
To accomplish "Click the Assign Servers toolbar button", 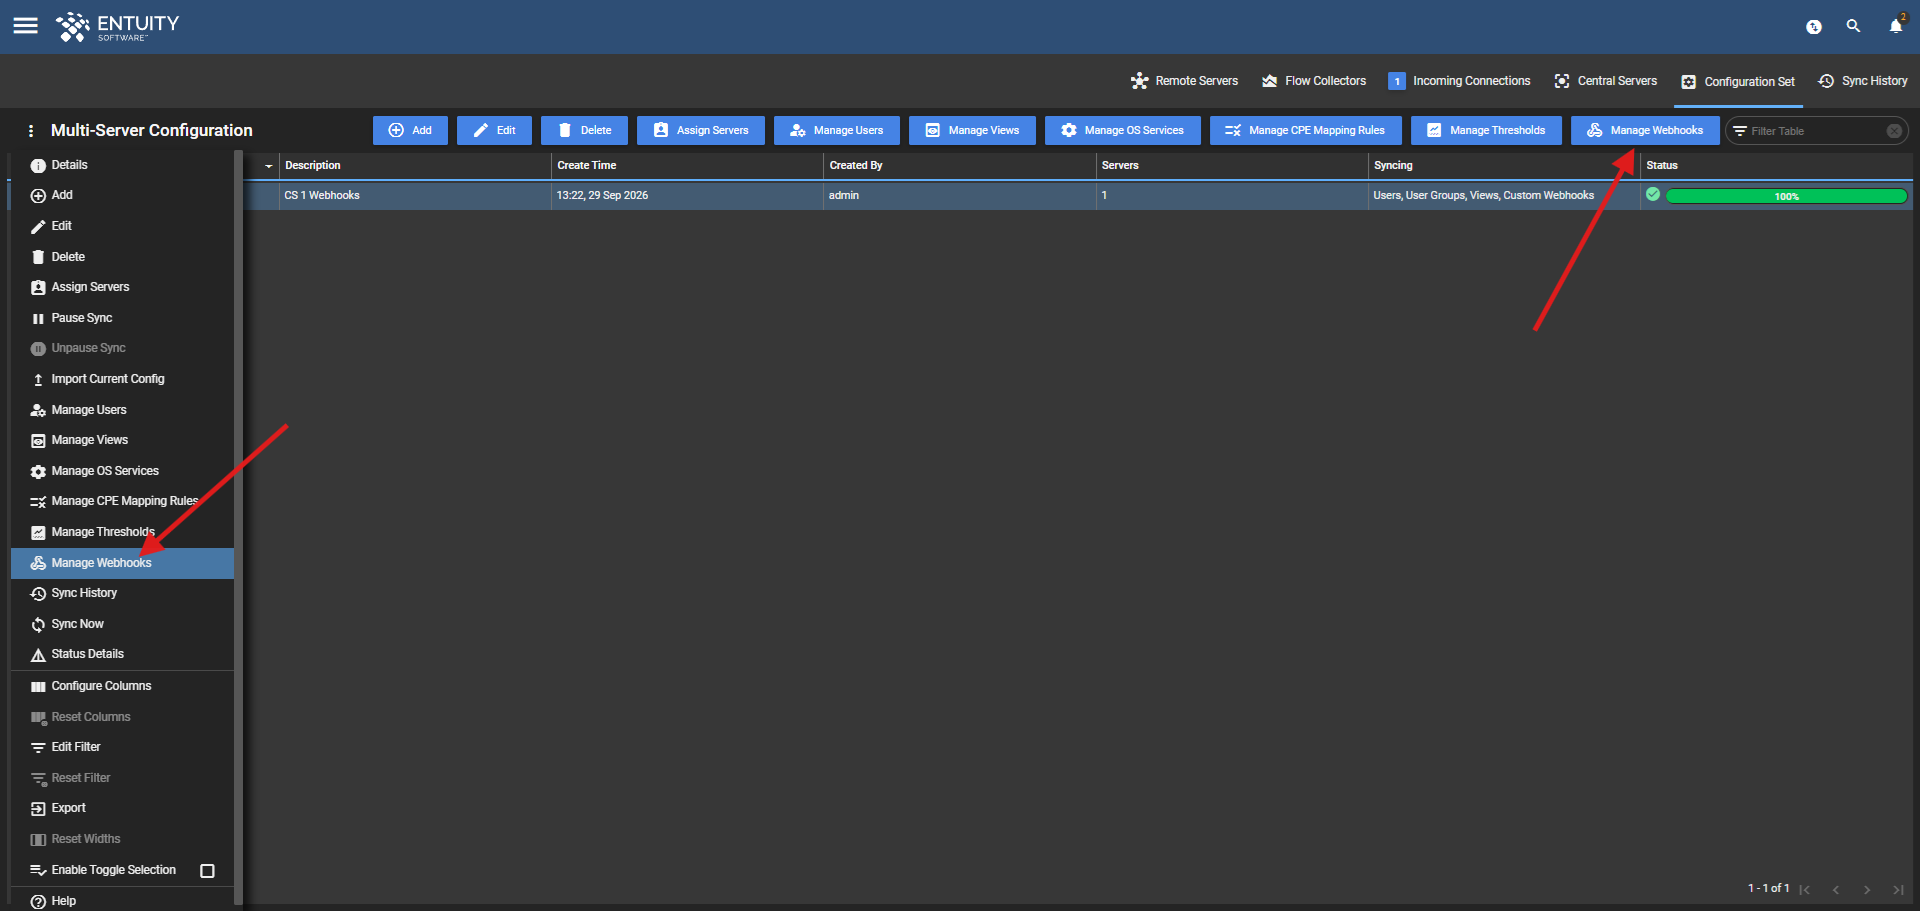I will [x=700, y=131].
